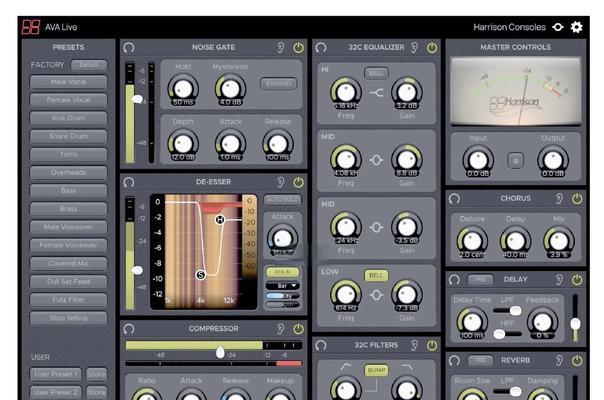Click the high-pass filter curve icon
604x400 pixels.
tap(346, 366)
